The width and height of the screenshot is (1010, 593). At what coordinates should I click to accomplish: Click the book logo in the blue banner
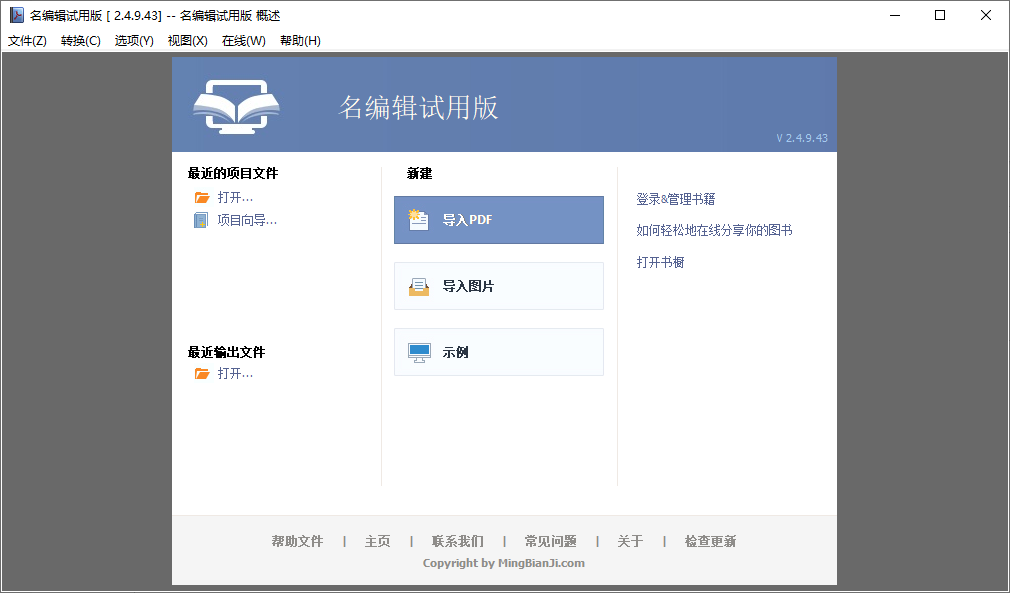pyautogui.click(x=236, y=105)
